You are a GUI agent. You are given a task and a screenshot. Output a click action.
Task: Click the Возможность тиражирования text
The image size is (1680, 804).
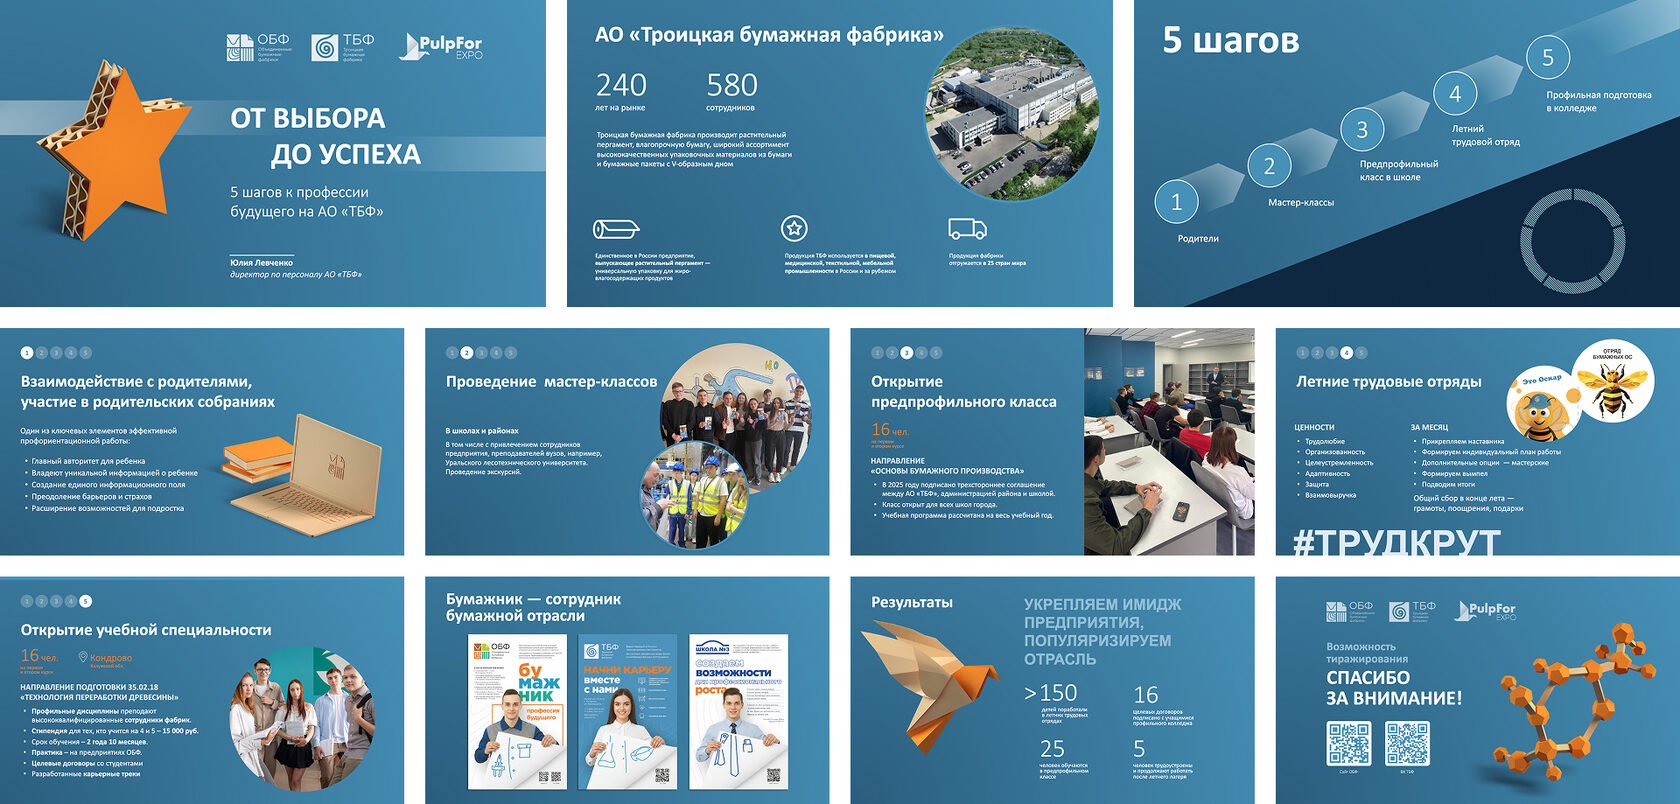(x=1367, y=652)
